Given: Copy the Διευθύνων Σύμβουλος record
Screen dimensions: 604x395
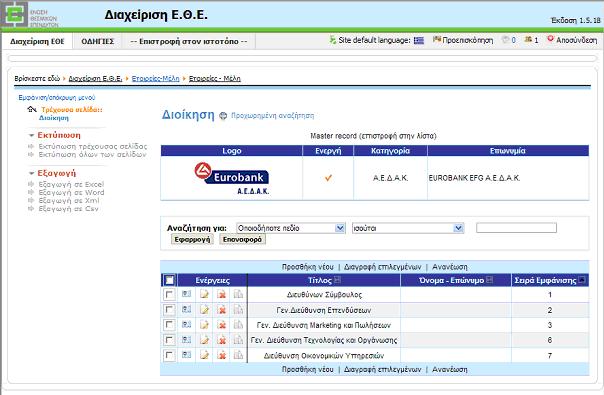Looking at the screenshot, I should [238, 294].
